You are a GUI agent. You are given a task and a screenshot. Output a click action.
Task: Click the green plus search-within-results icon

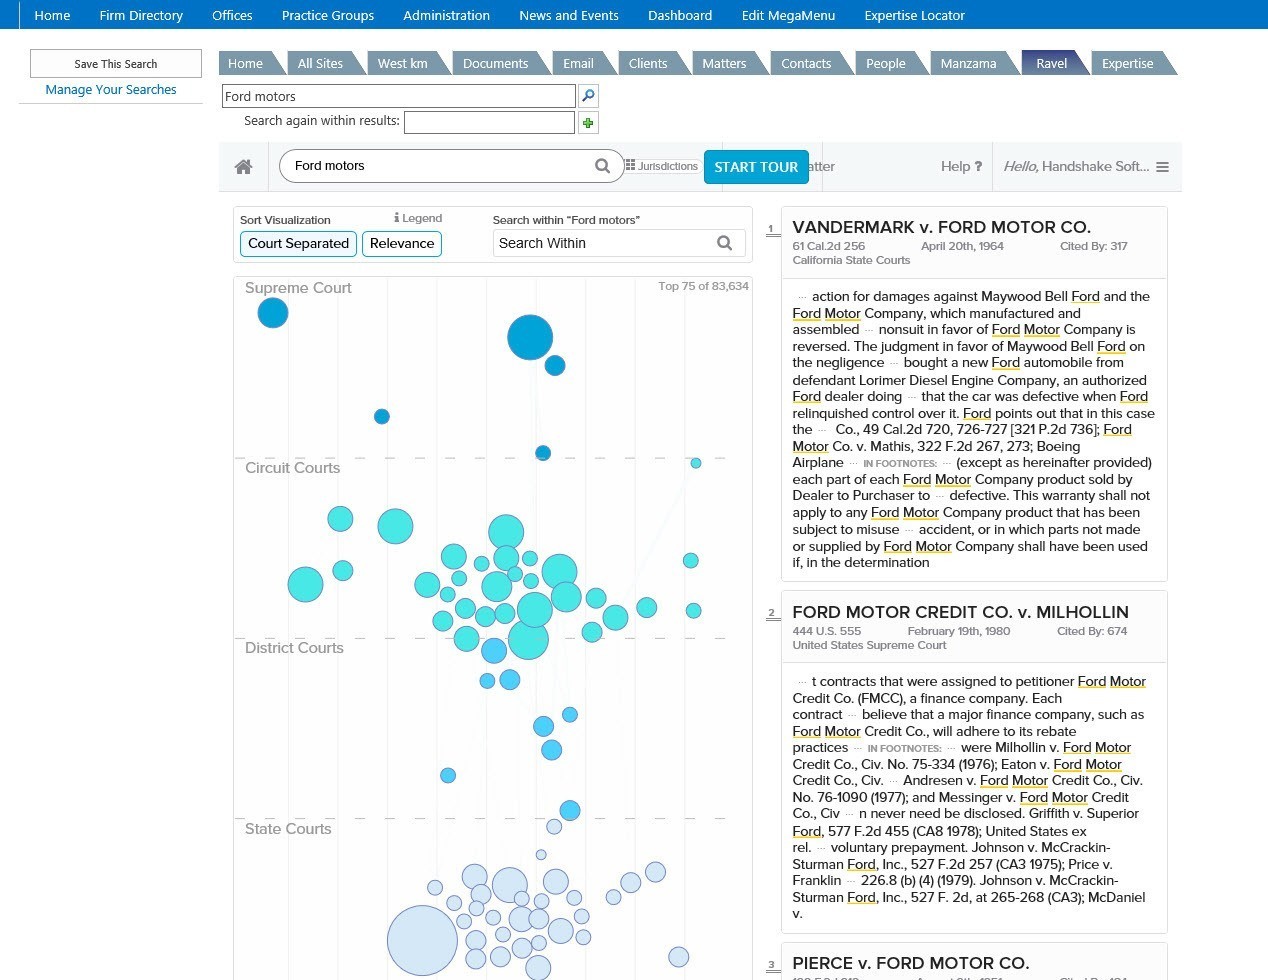click(588, 123)
